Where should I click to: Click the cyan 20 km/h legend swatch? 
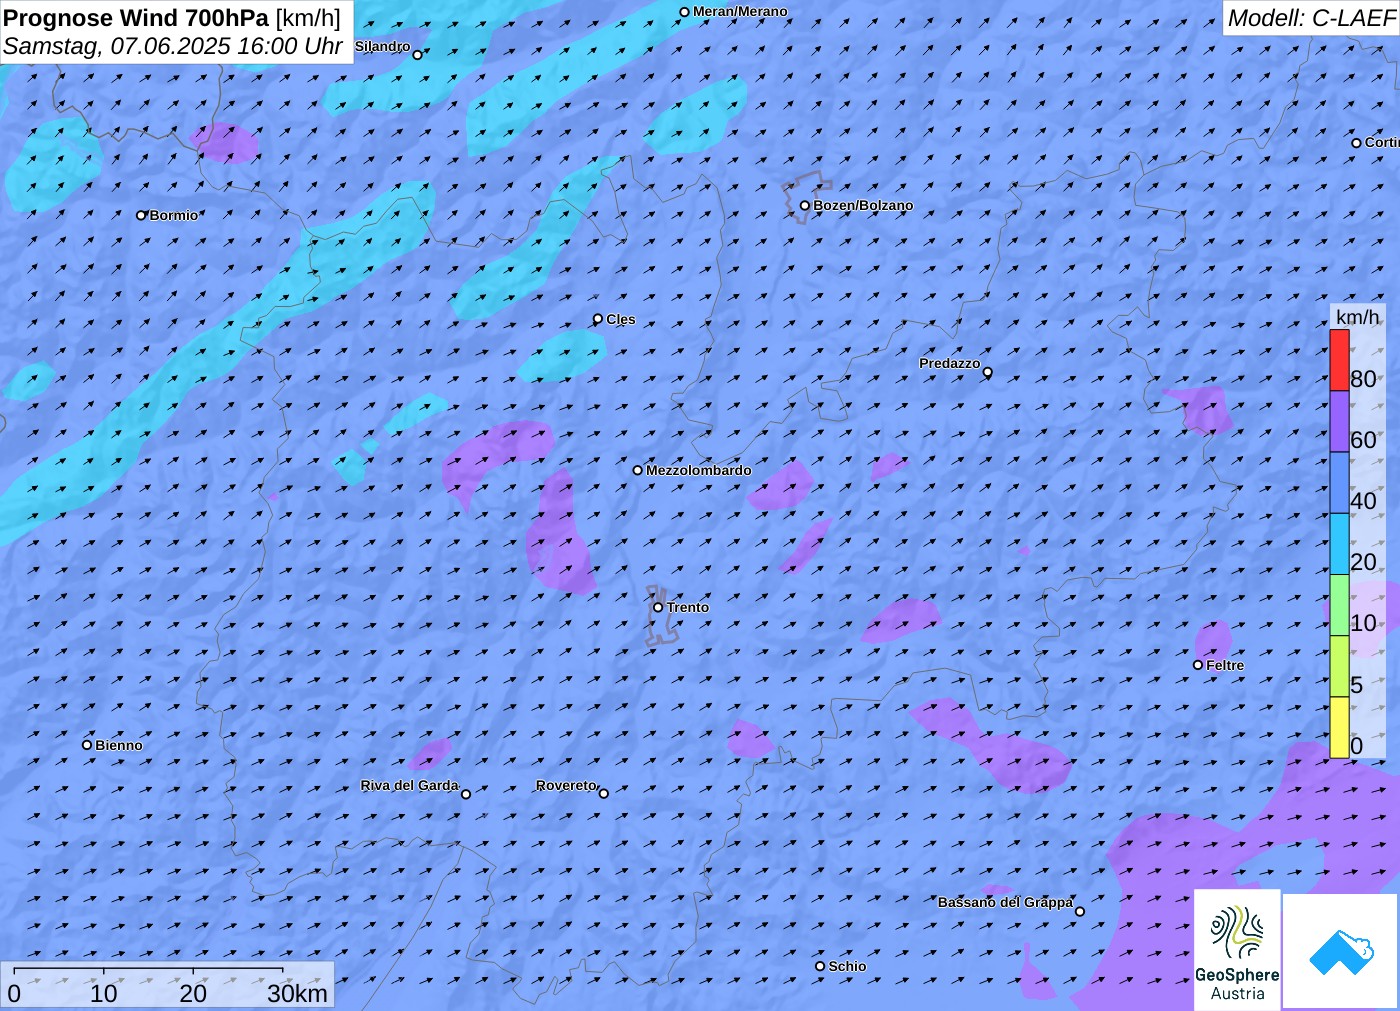[x=1339, y=544]
